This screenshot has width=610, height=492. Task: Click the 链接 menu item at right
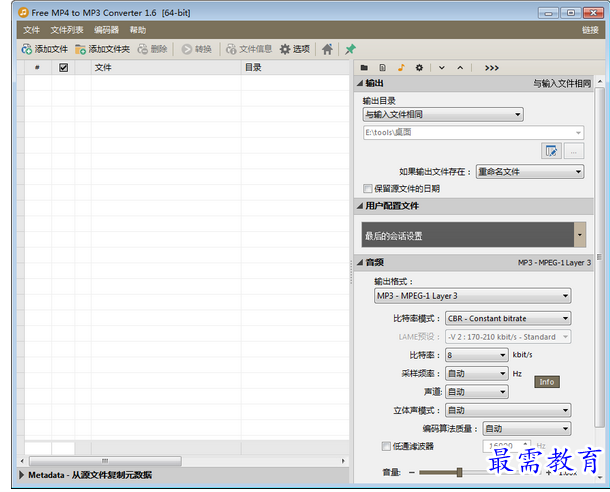coord(590,30)
